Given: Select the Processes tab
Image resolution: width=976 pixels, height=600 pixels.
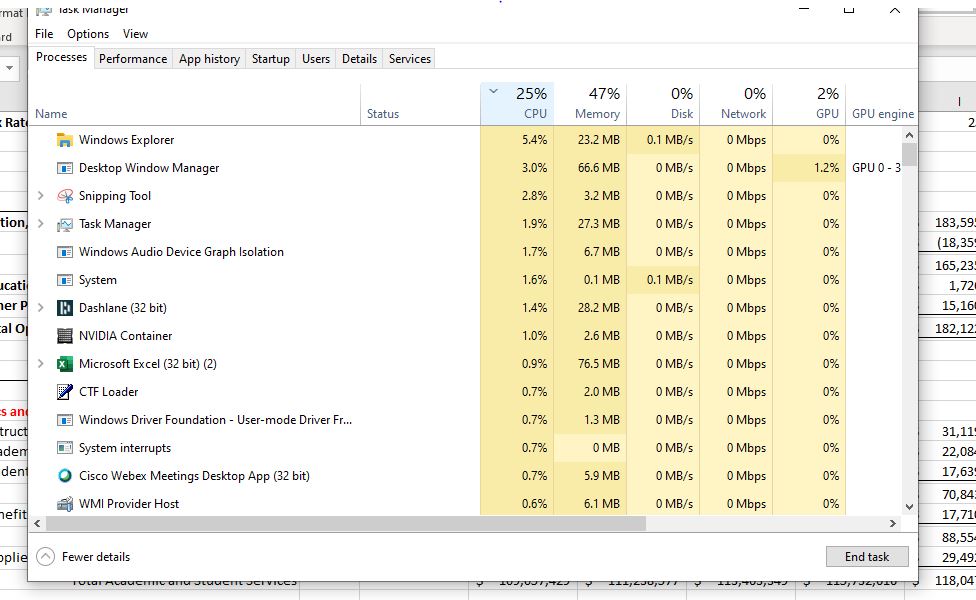Looking at the screenshot, I should point(61,57).
